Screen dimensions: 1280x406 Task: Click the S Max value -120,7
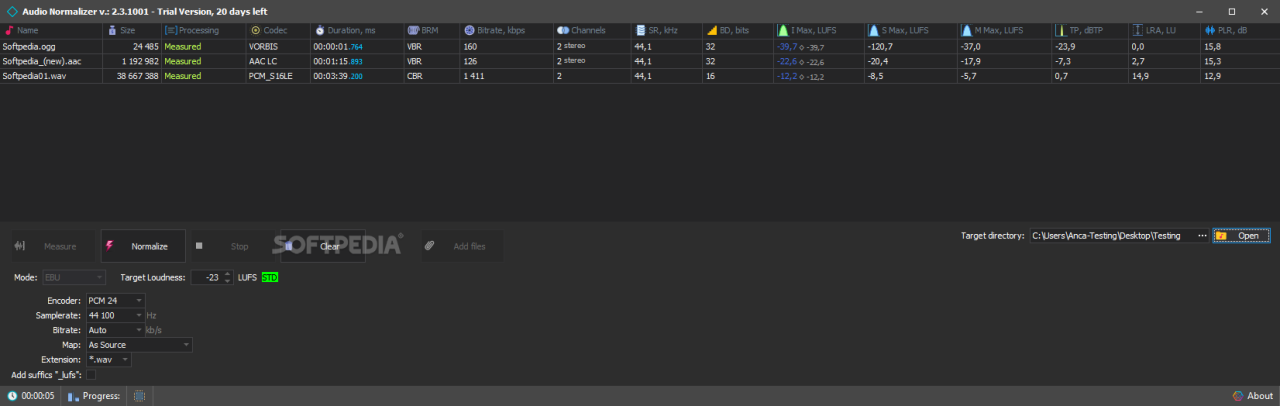pos(911,47)
